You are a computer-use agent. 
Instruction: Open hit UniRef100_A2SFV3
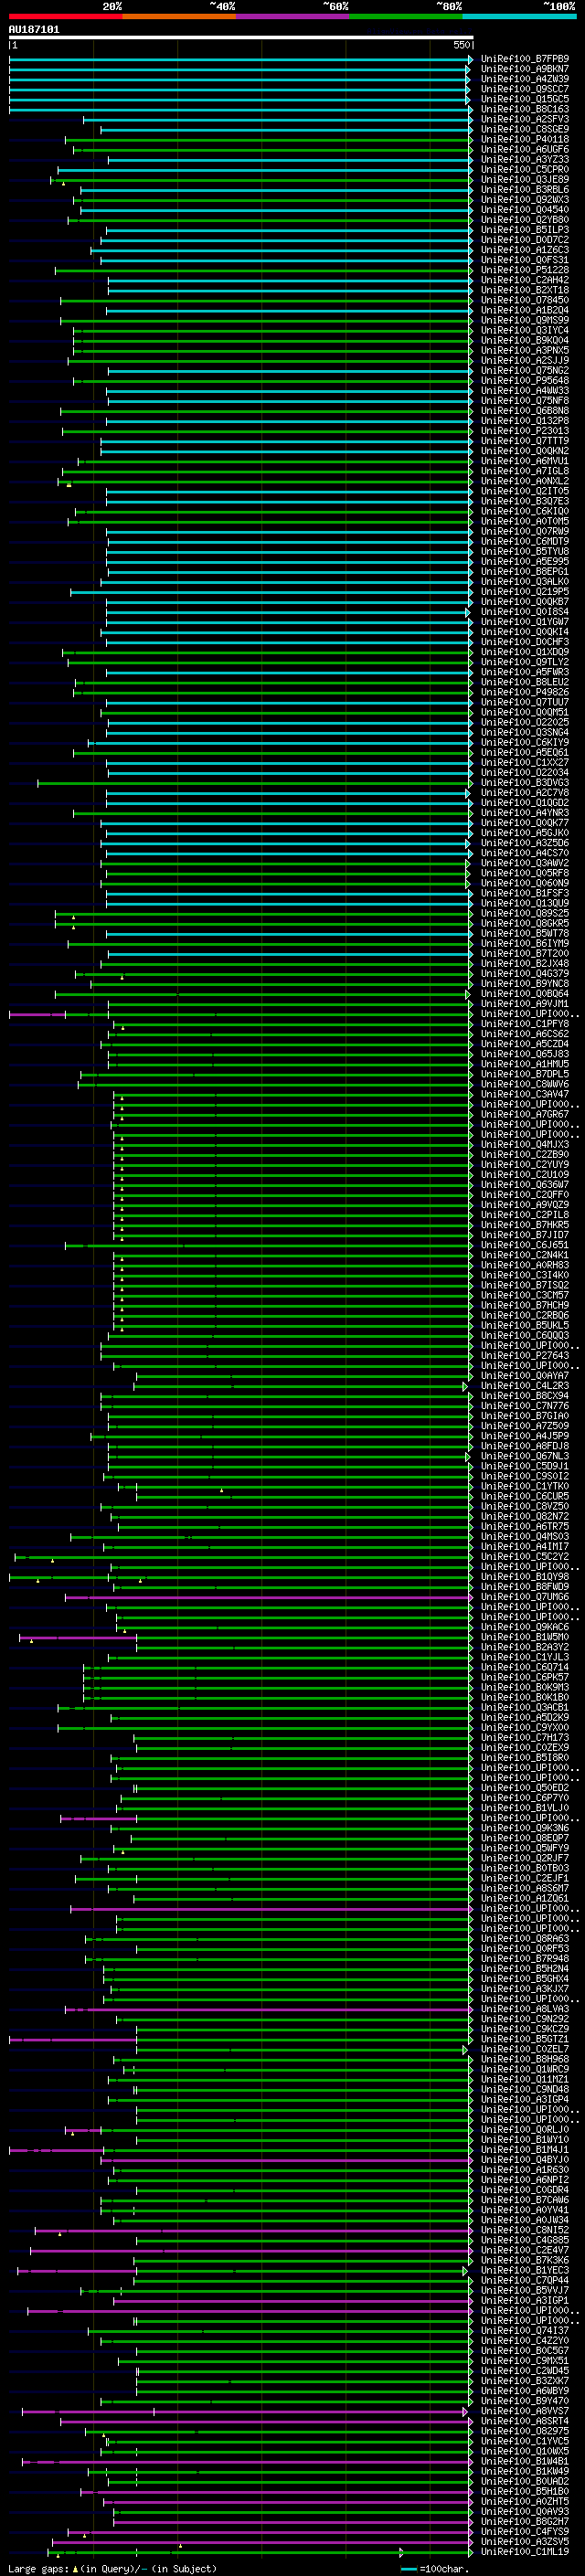pos(525,119)
